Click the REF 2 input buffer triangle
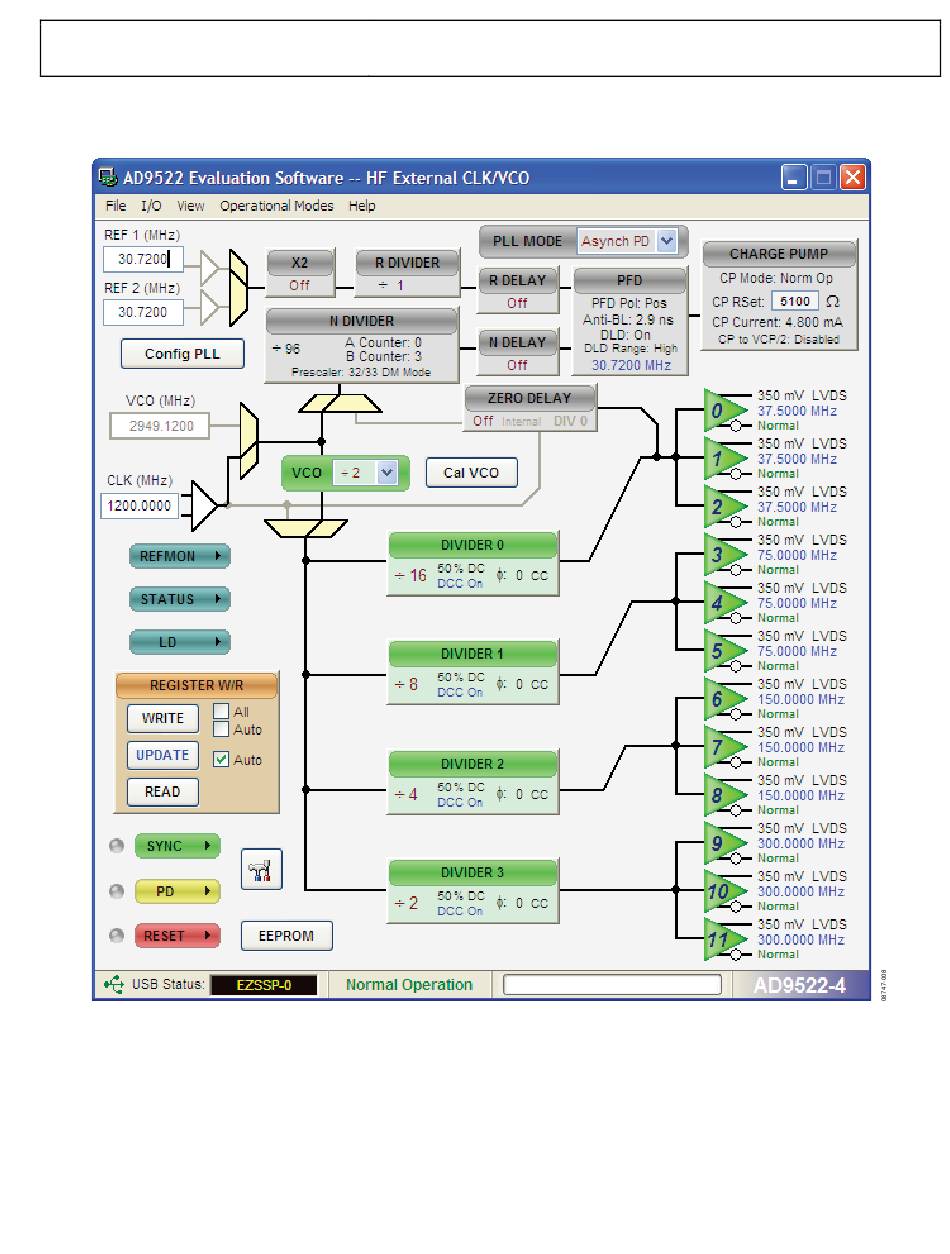Screen dimensions: 950x1254 pos(211,307)
